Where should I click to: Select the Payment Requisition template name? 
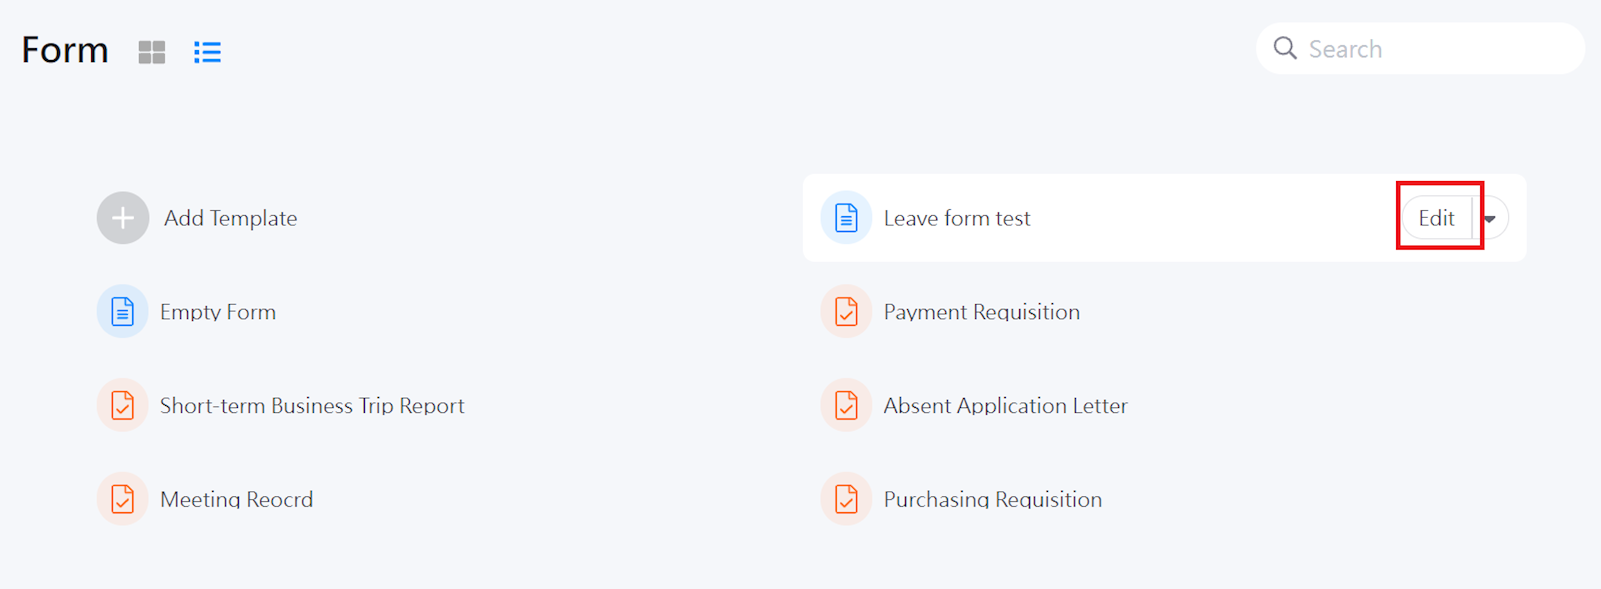click(981, 312)
